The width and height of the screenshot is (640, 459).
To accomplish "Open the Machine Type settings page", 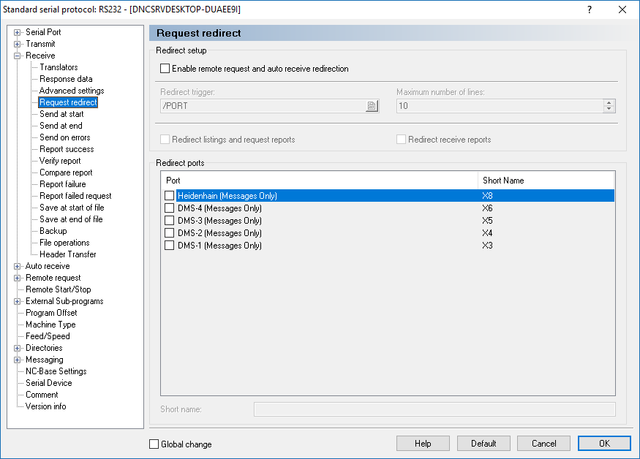I will tap(50, 325).
